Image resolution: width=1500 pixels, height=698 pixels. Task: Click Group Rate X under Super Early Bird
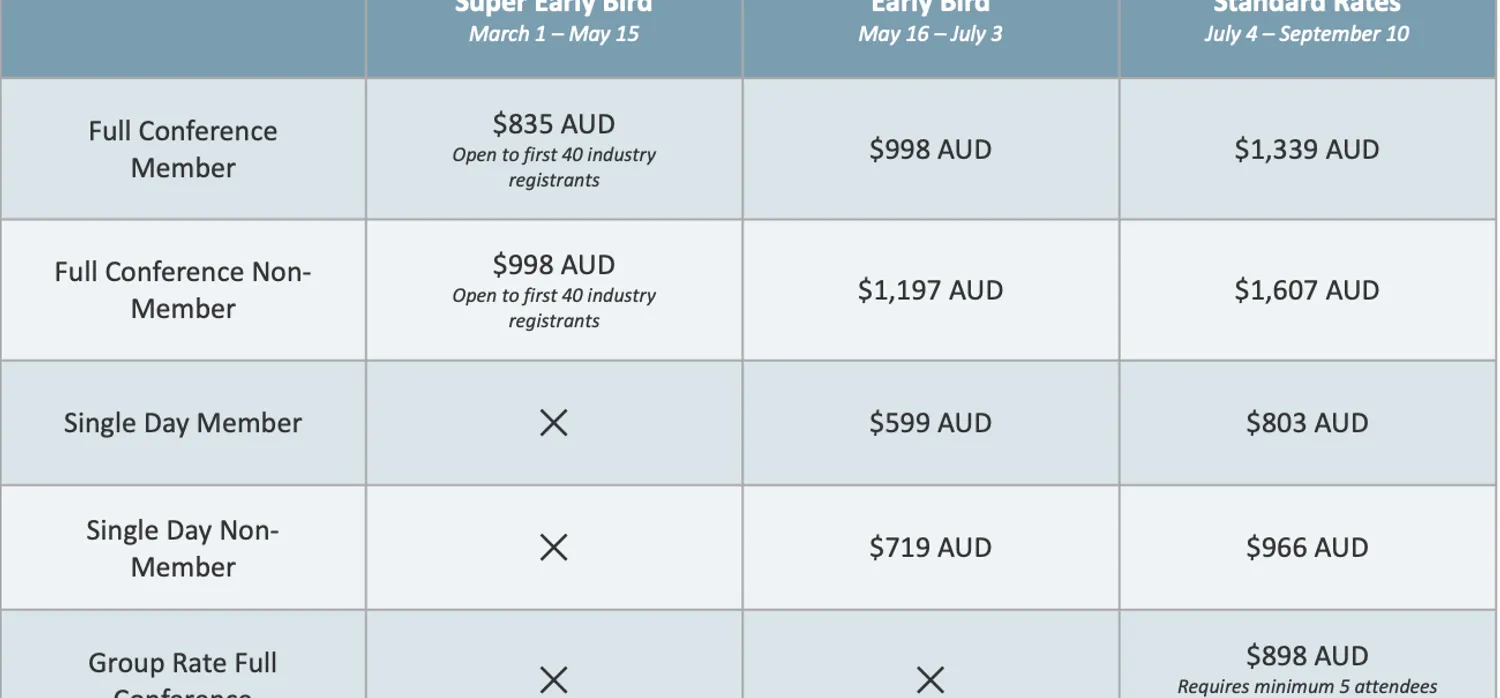click(553, 680)
